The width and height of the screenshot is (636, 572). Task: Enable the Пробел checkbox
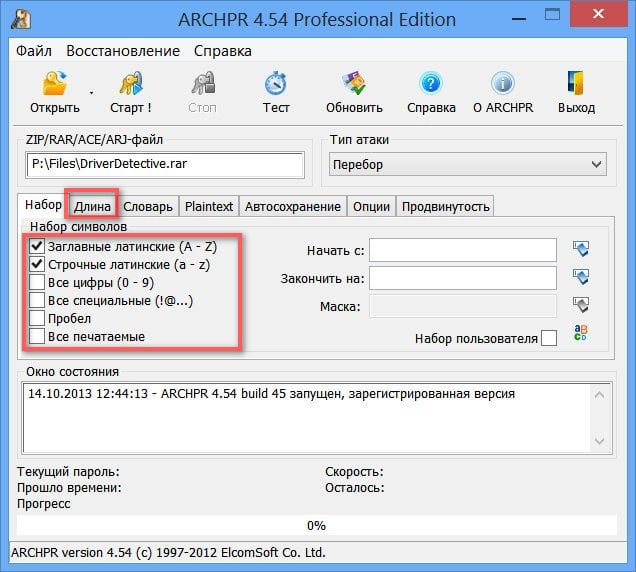(x=37, y=318)
